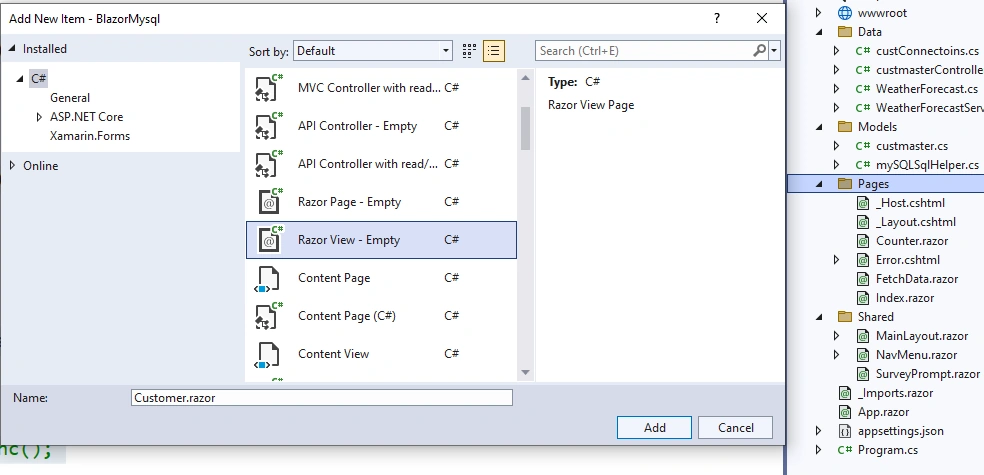984x475 pixels.
Task: Click the help question mark icon
Action: click(717, 18)
